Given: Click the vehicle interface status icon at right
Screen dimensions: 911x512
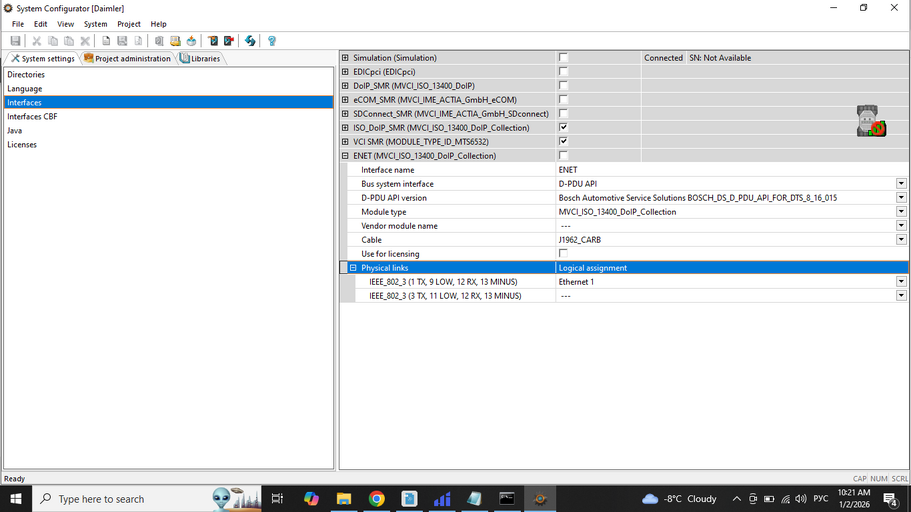Looking at the screenshot, I should pyautogui.click(x=871, y=121).
